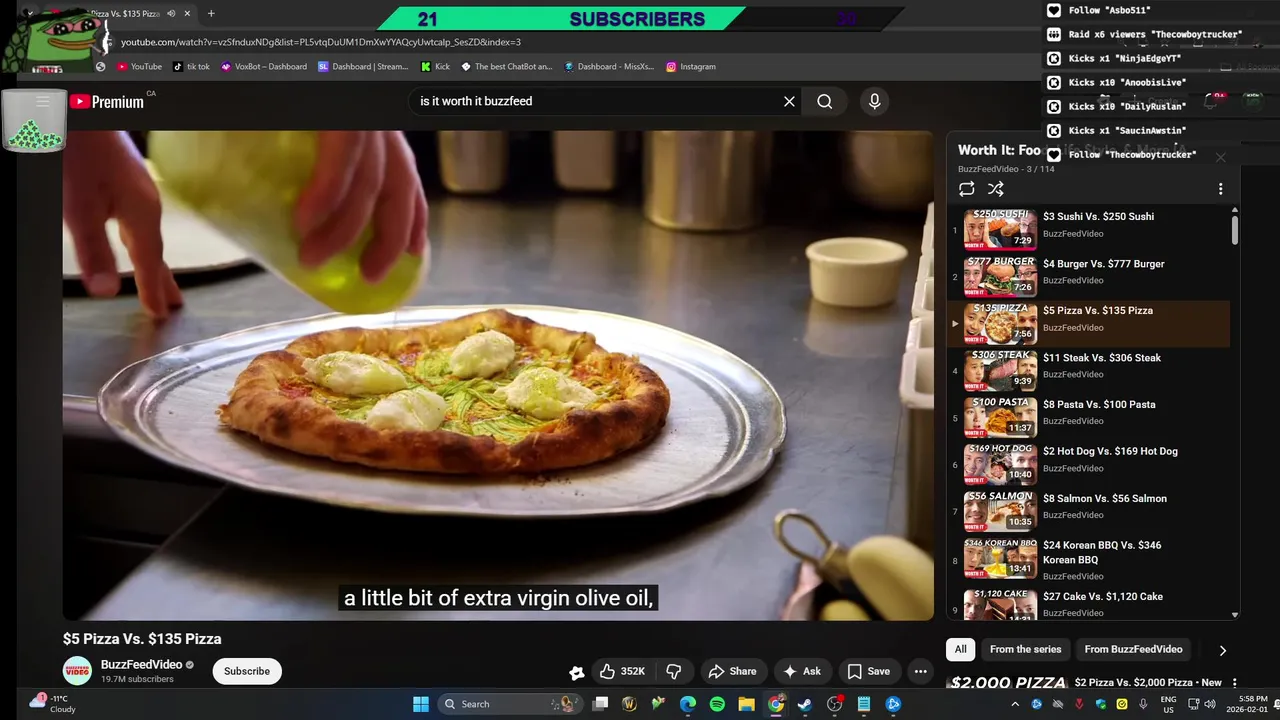Toggle loop playlist

click(966, 189)
